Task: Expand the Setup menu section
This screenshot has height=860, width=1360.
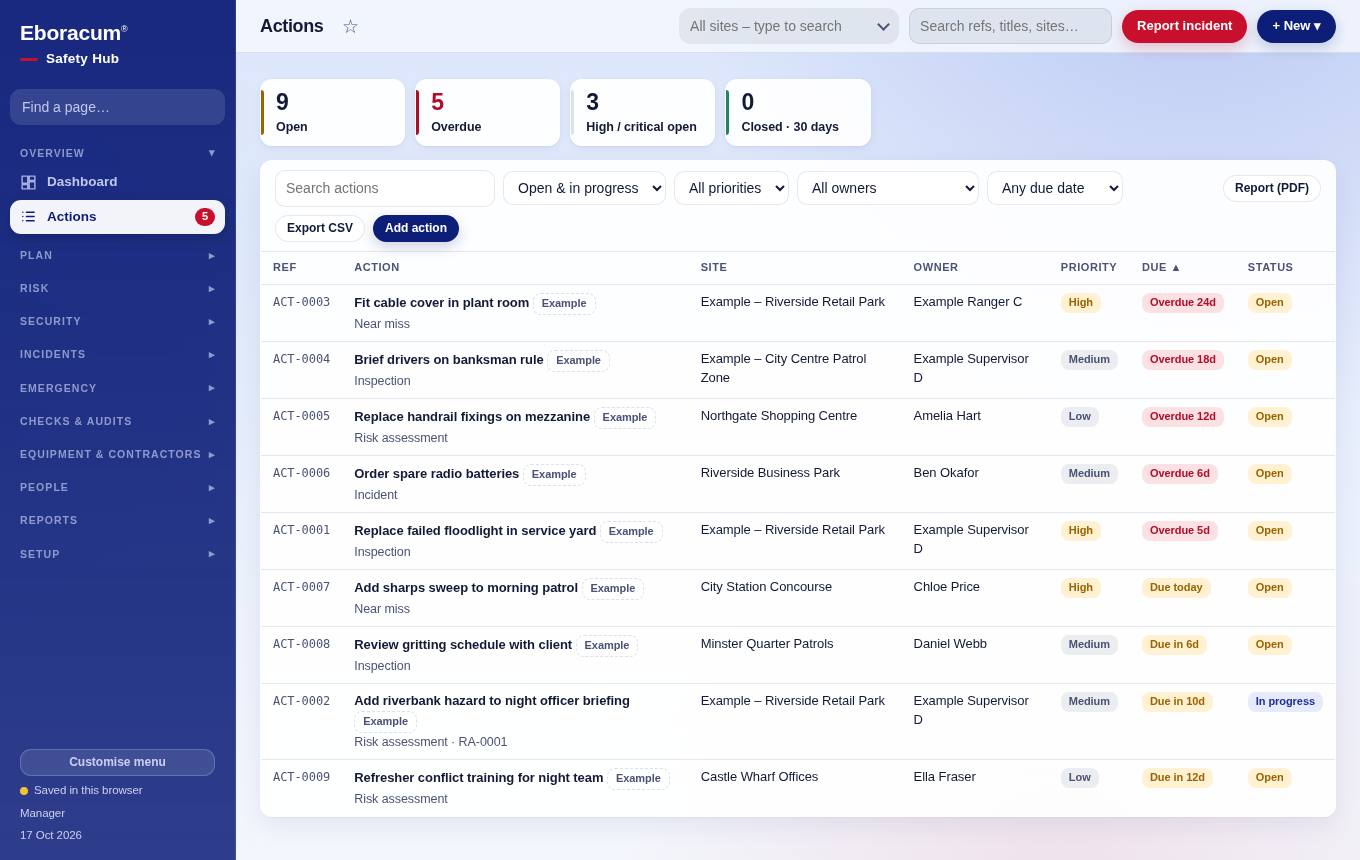Action: [117, 554]
